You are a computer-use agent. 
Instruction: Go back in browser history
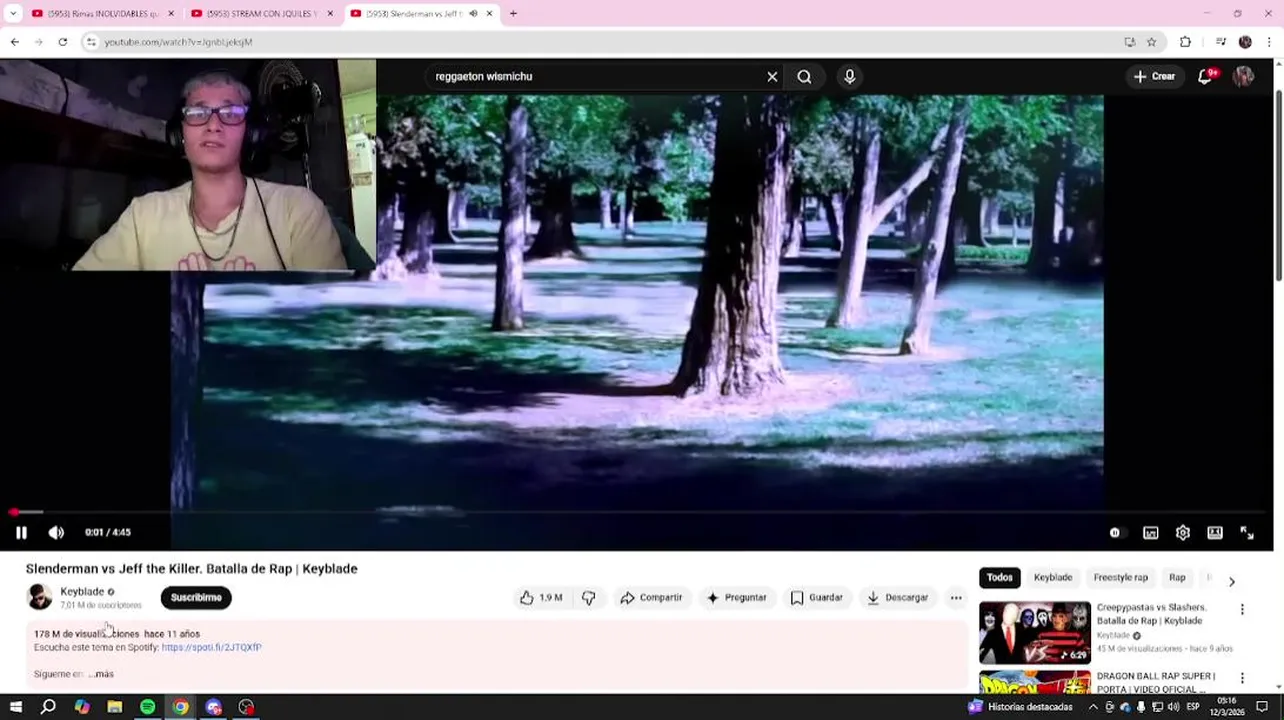(15, 42)
